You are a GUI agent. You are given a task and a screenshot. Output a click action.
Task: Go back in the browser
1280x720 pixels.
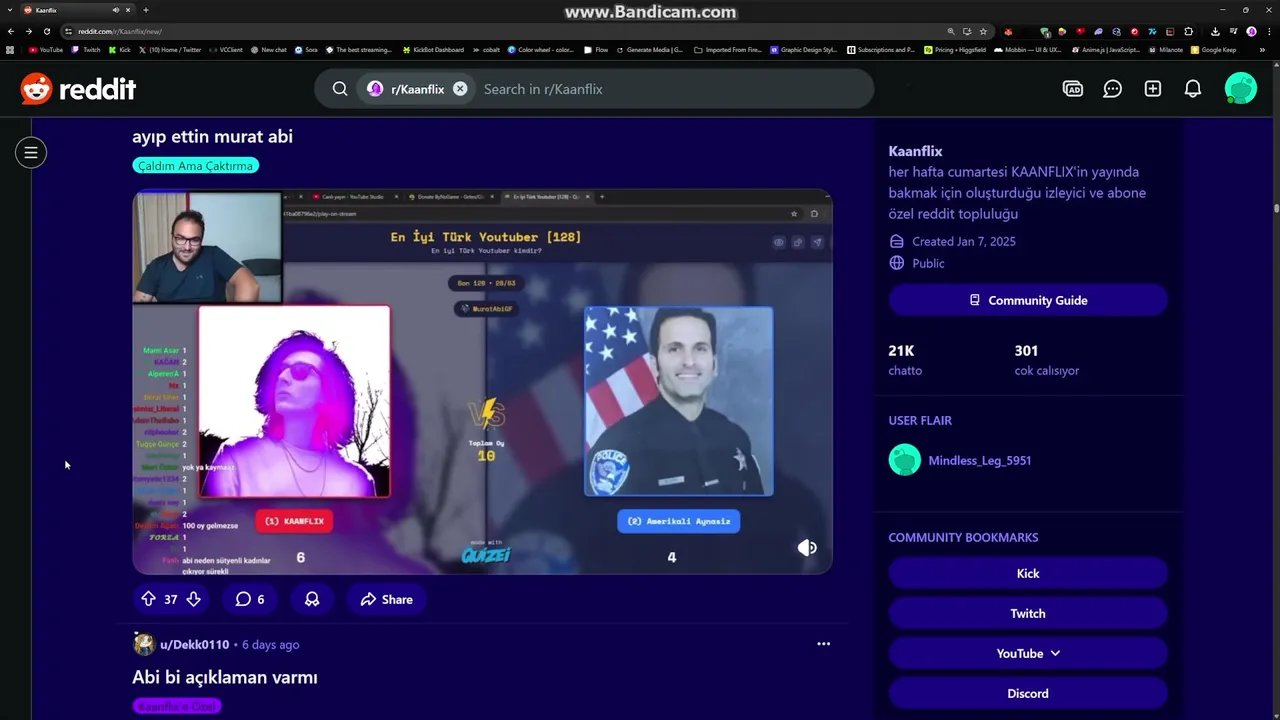[10, 31]
